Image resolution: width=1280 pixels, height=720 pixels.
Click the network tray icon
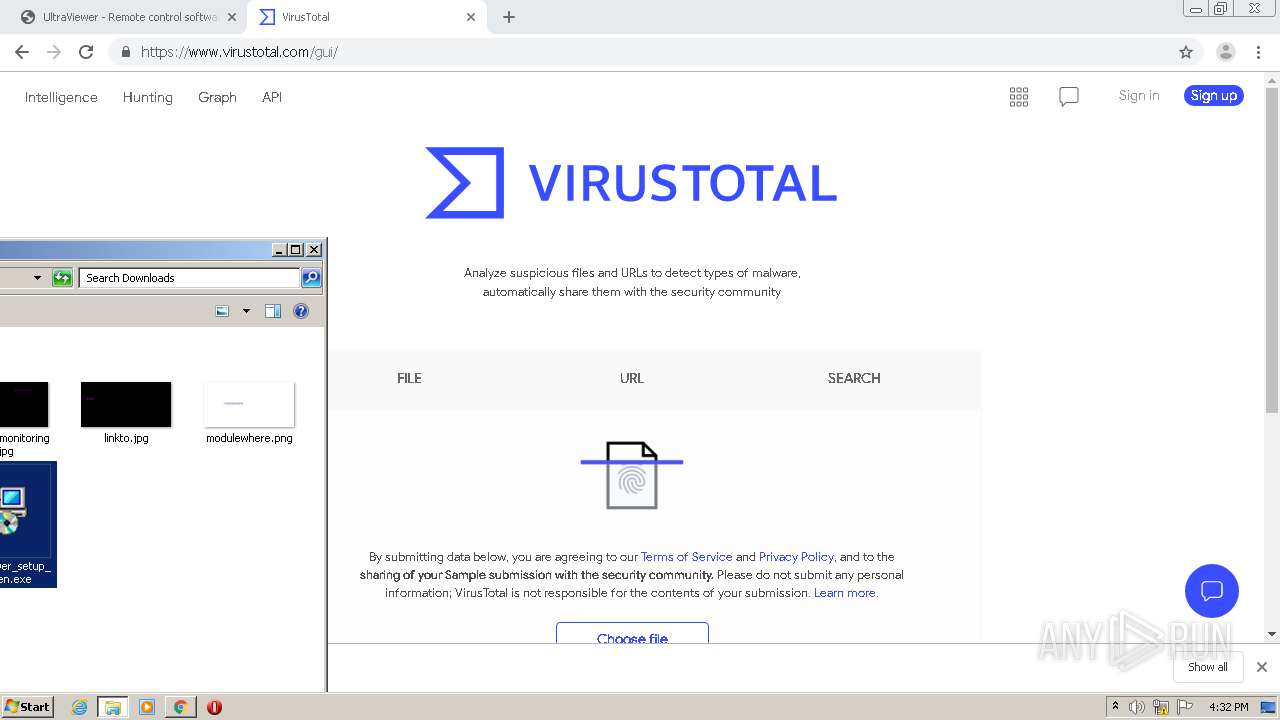click(1161, 707)
